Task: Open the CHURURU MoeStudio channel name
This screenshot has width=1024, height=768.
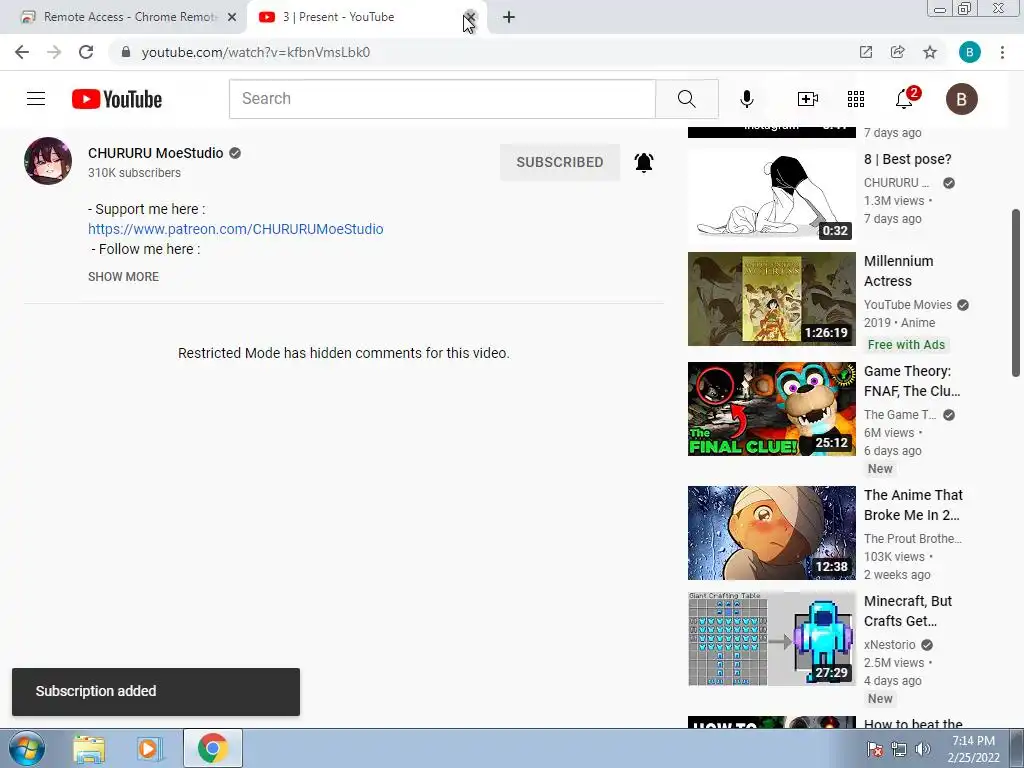Action: [x=155, y=153]
